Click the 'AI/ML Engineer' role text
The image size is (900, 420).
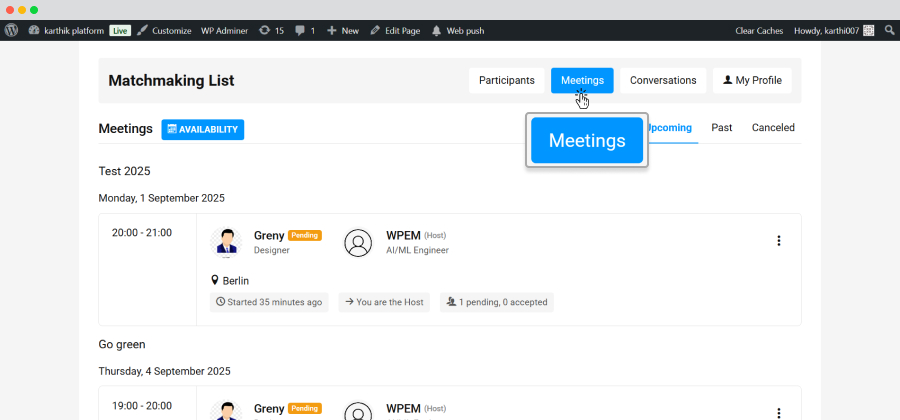[417, 250]
